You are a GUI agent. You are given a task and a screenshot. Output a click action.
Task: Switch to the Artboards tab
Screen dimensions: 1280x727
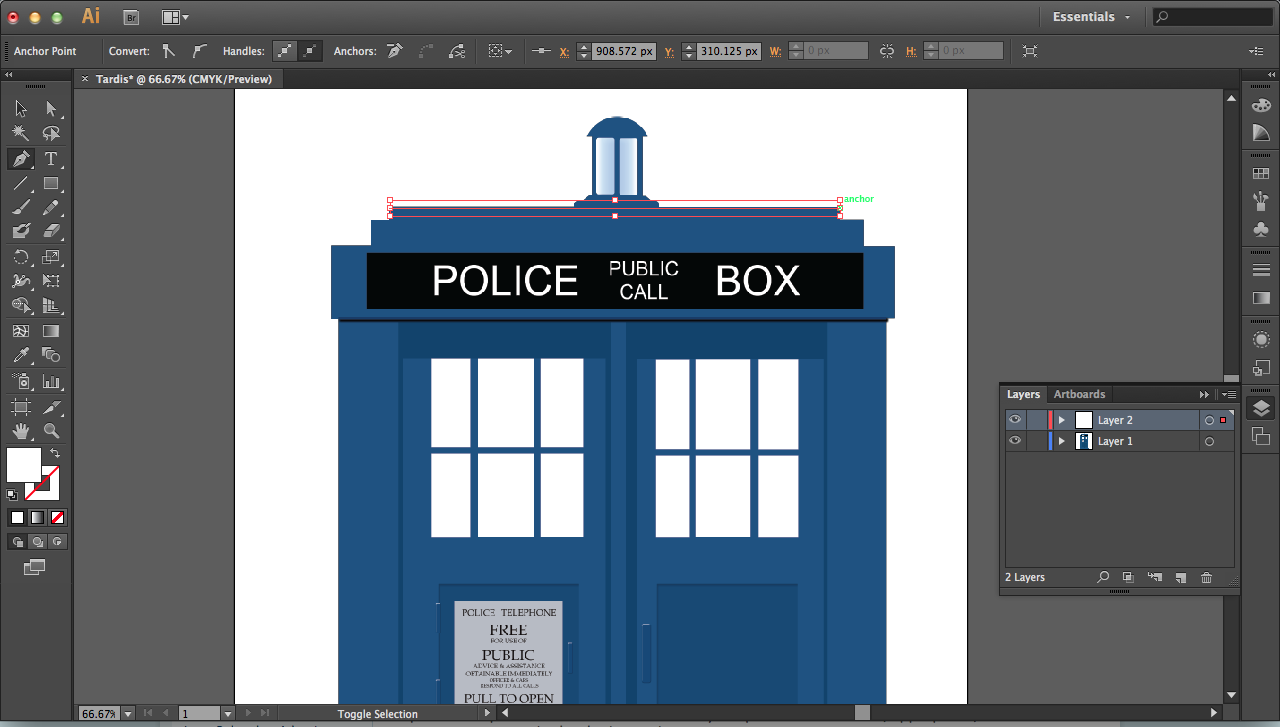pyautogui.click(x=1079, y=394)
